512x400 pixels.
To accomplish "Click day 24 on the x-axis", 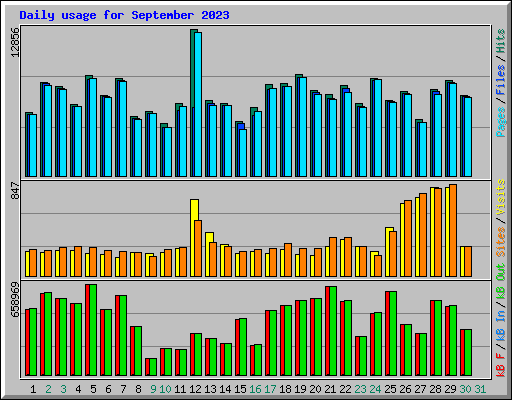I will point(375,389).
